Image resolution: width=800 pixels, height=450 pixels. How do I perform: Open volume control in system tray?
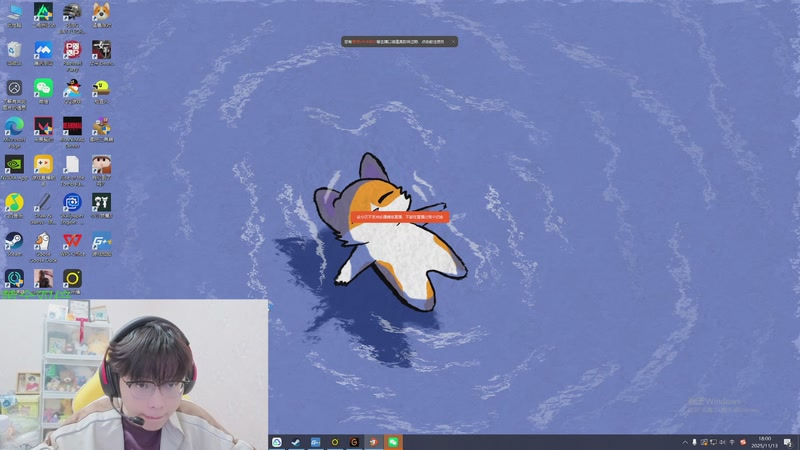click(722, 442)
